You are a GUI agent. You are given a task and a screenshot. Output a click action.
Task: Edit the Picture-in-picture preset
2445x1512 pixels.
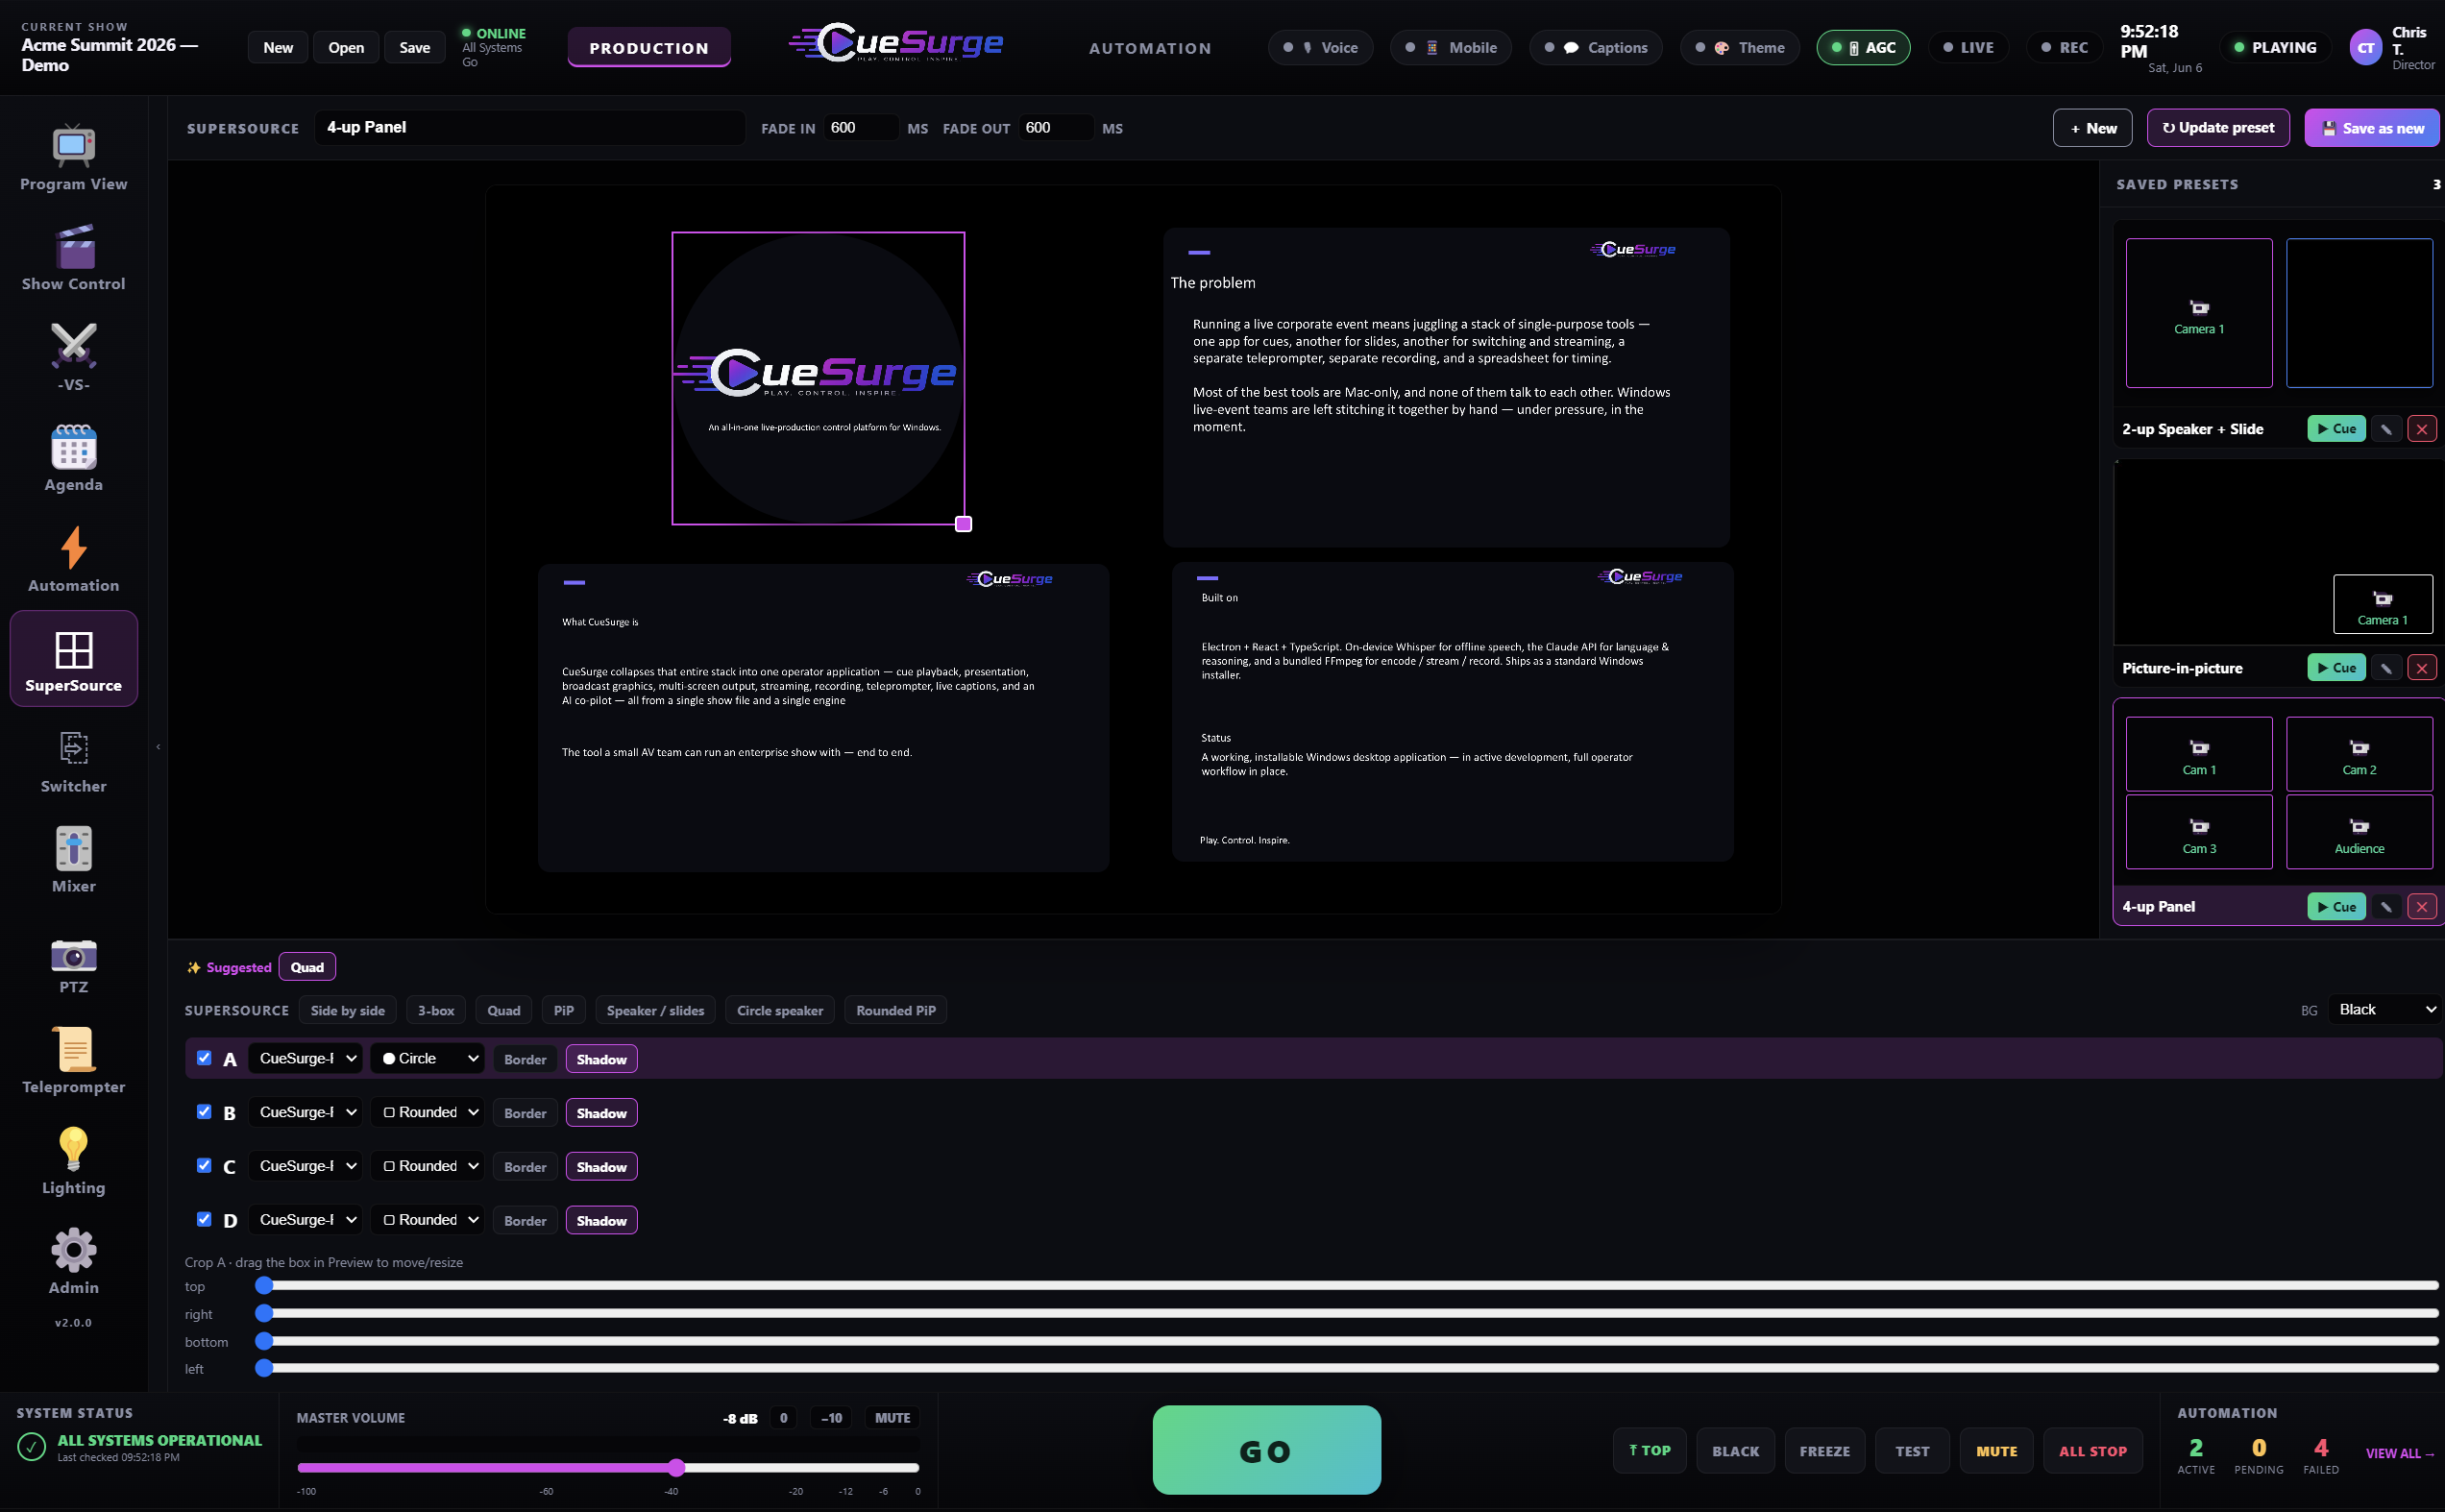pyautogui.click(x=2386, y=668)
